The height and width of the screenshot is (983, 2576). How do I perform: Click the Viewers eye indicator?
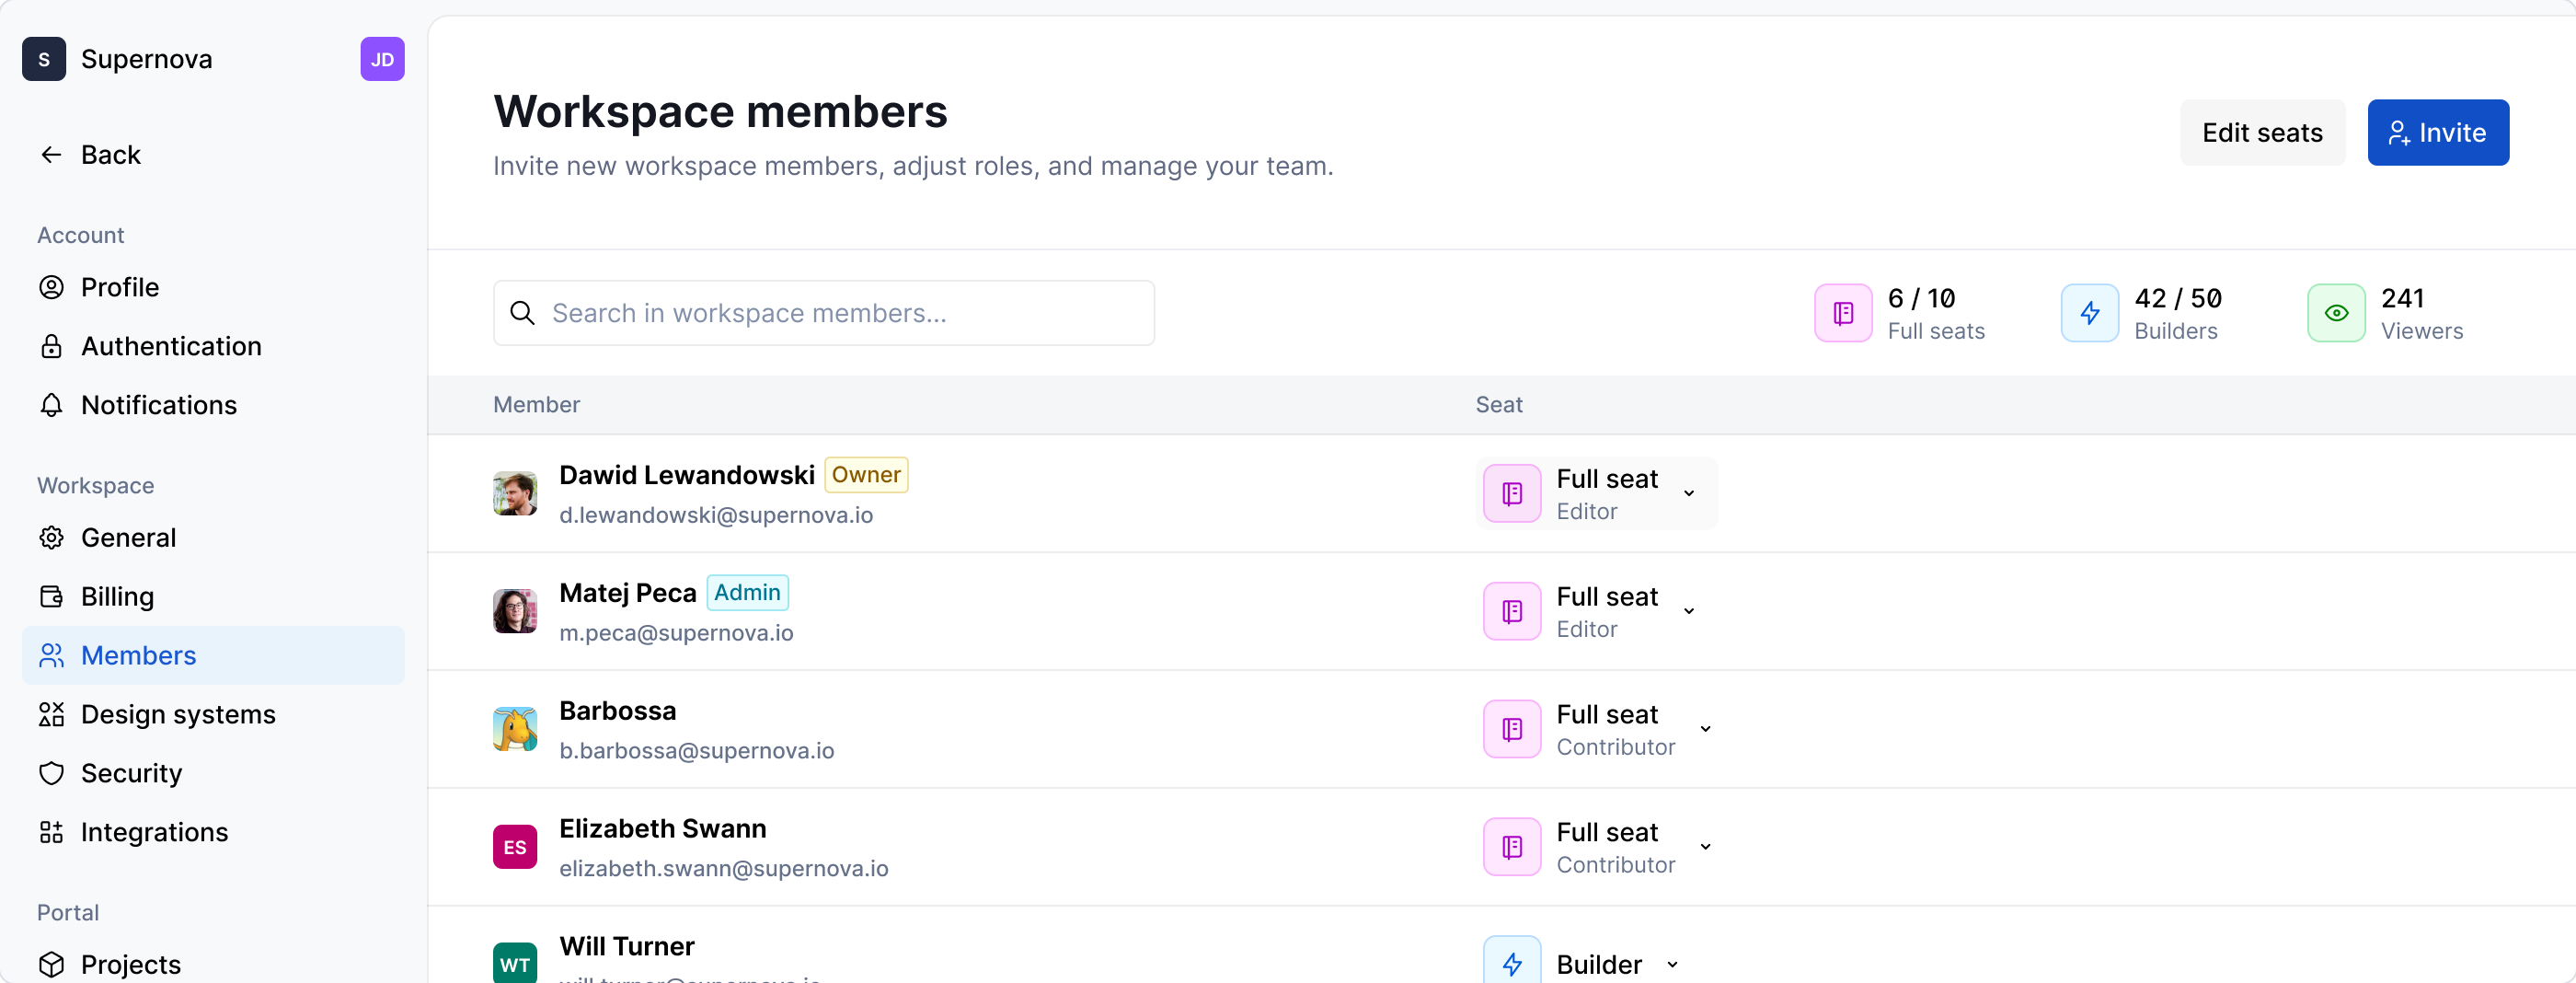tap(2335, 313)
